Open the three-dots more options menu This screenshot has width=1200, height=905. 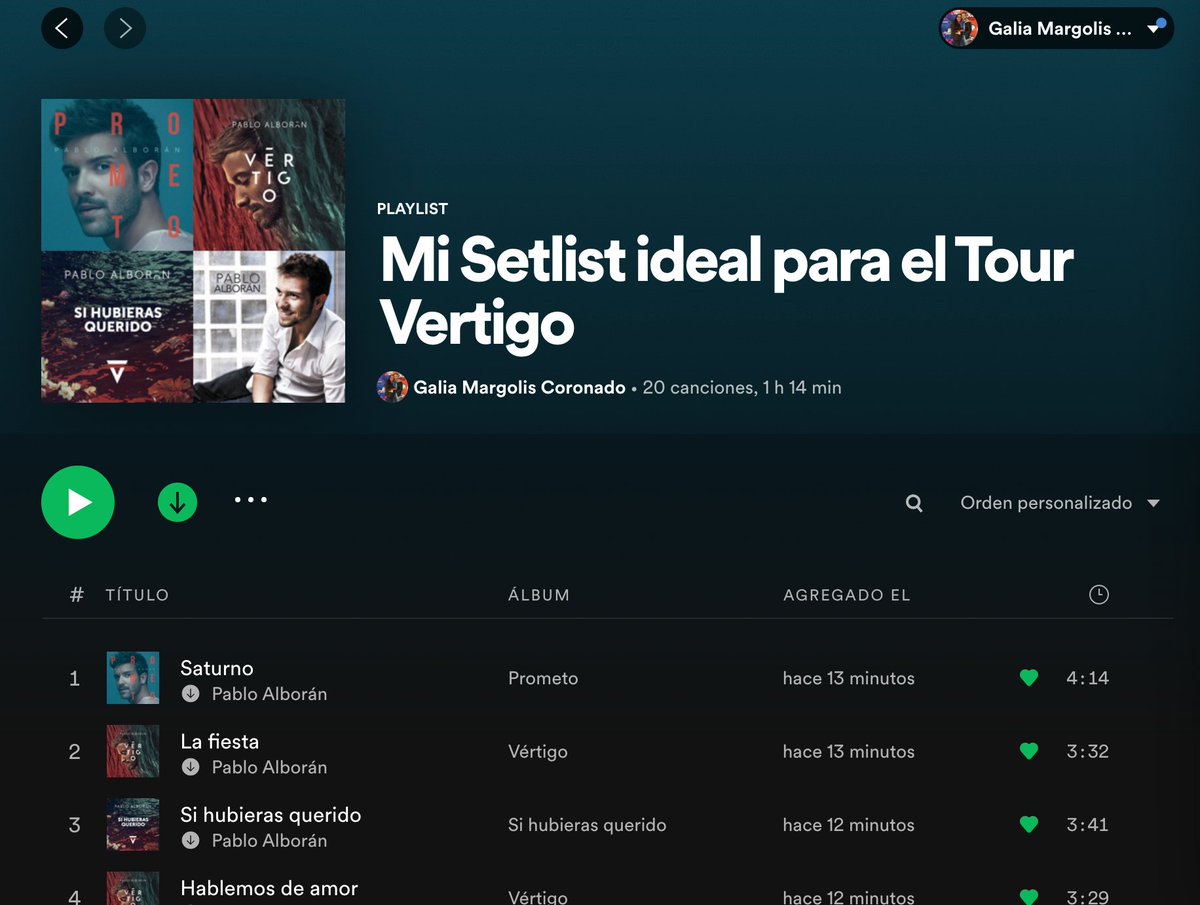(x=251, y=500)
